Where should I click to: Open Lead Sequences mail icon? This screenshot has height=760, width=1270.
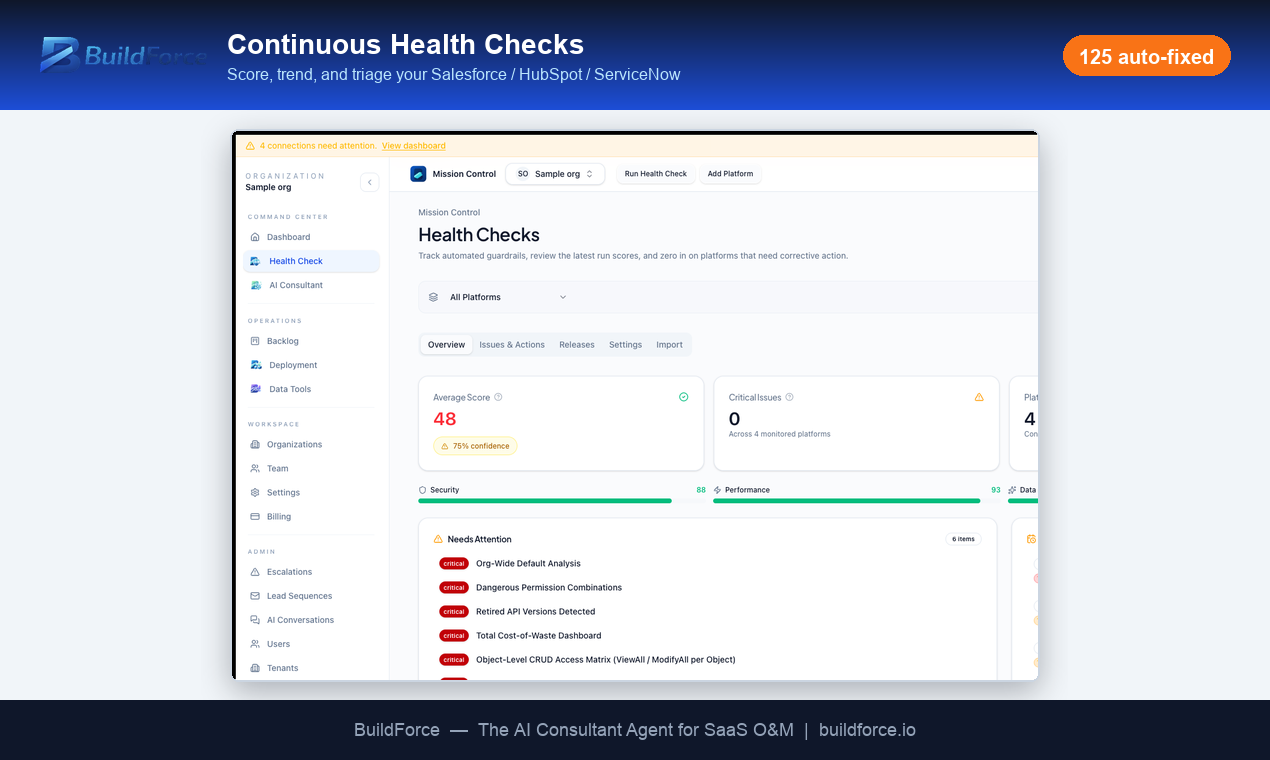pyautogui.click(x=255, y=596)
